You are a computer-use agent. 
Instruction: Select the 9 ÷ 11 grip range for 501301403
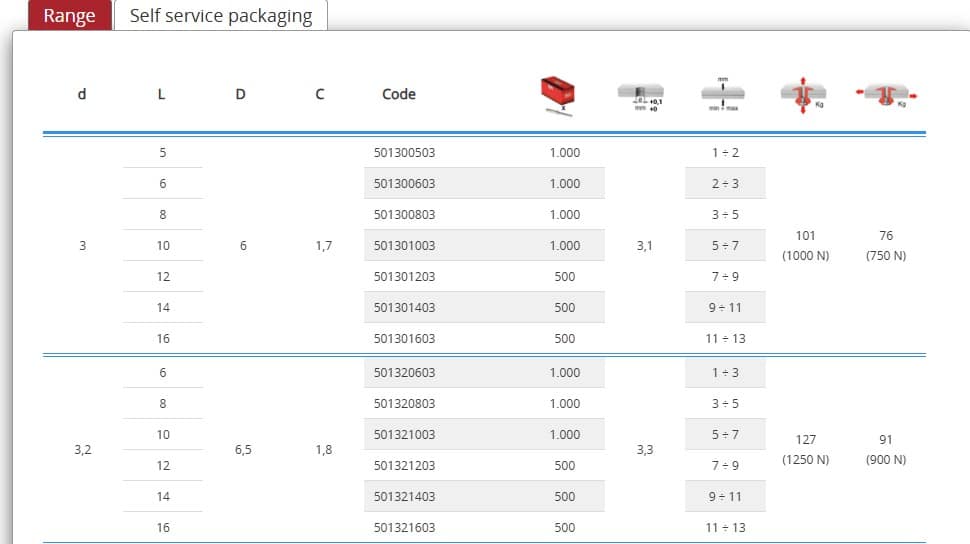[725, 308]
